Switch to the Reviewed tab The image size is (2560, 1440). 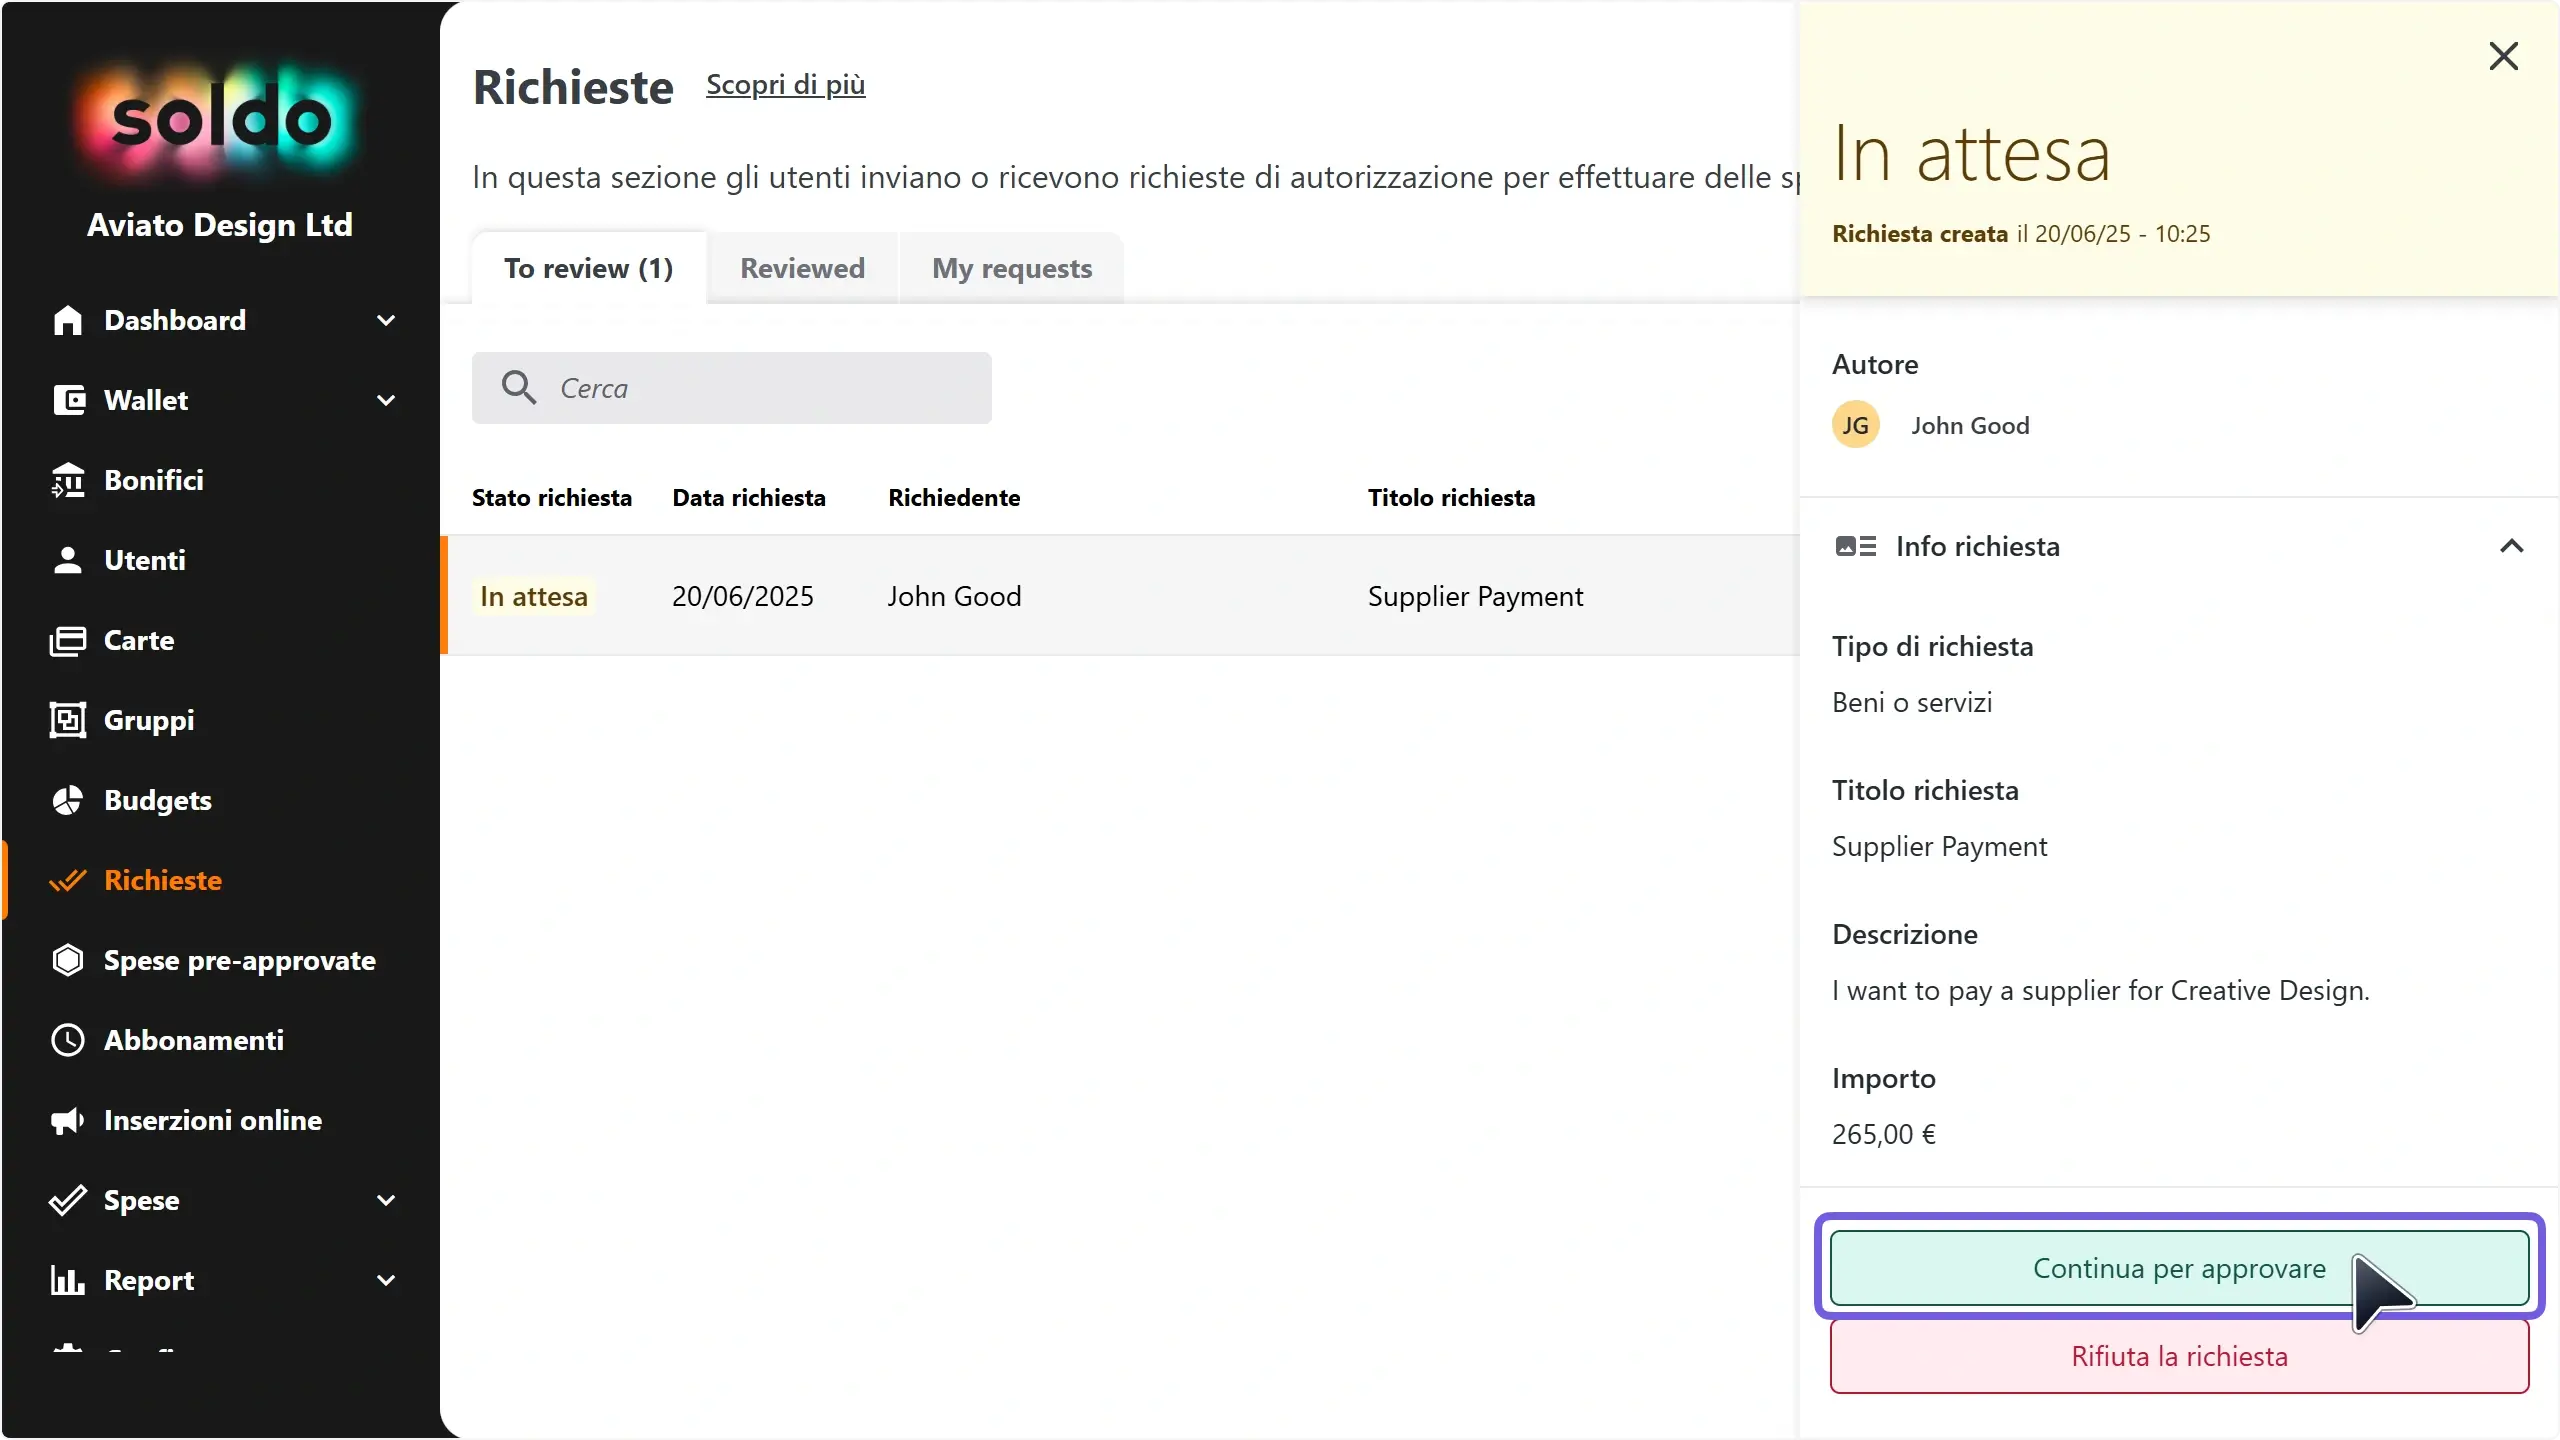[x=802, y=268]
